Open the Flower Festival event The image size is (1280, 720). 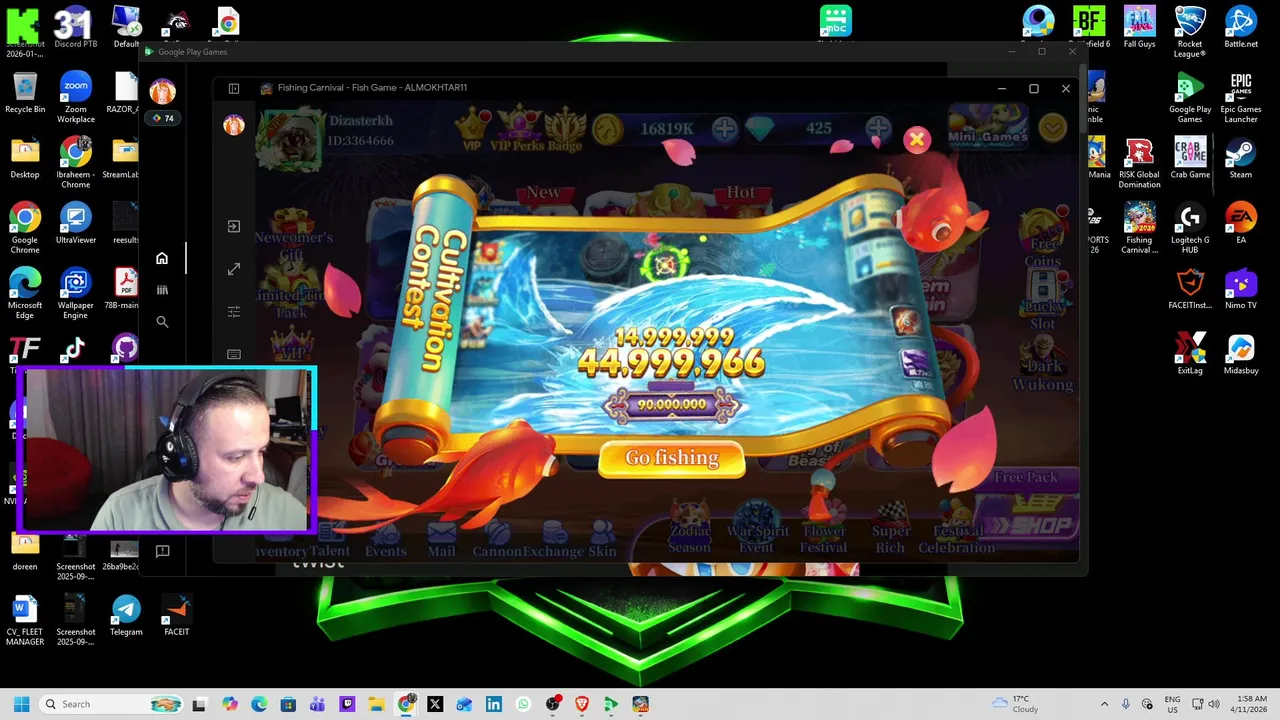coord(825,528)
